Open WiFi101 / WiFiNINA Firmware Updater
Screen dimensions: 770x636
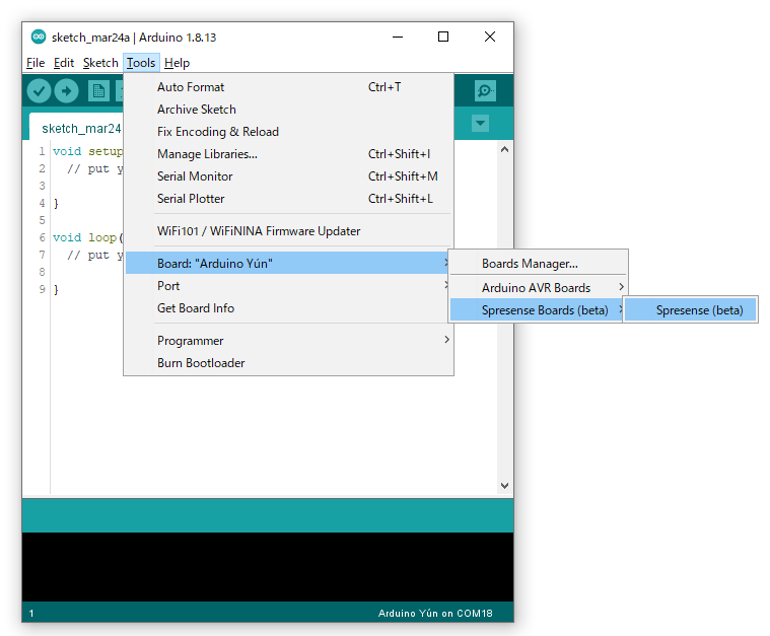258,231
